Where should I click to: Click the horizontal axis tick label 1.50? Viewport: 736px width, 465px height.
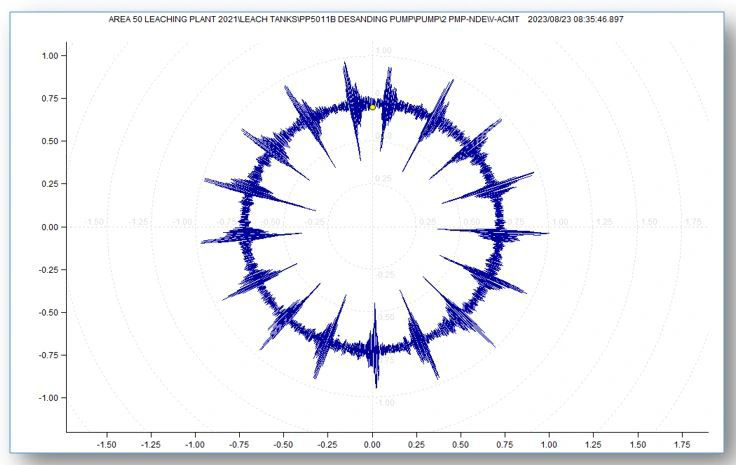pos(637,444)
